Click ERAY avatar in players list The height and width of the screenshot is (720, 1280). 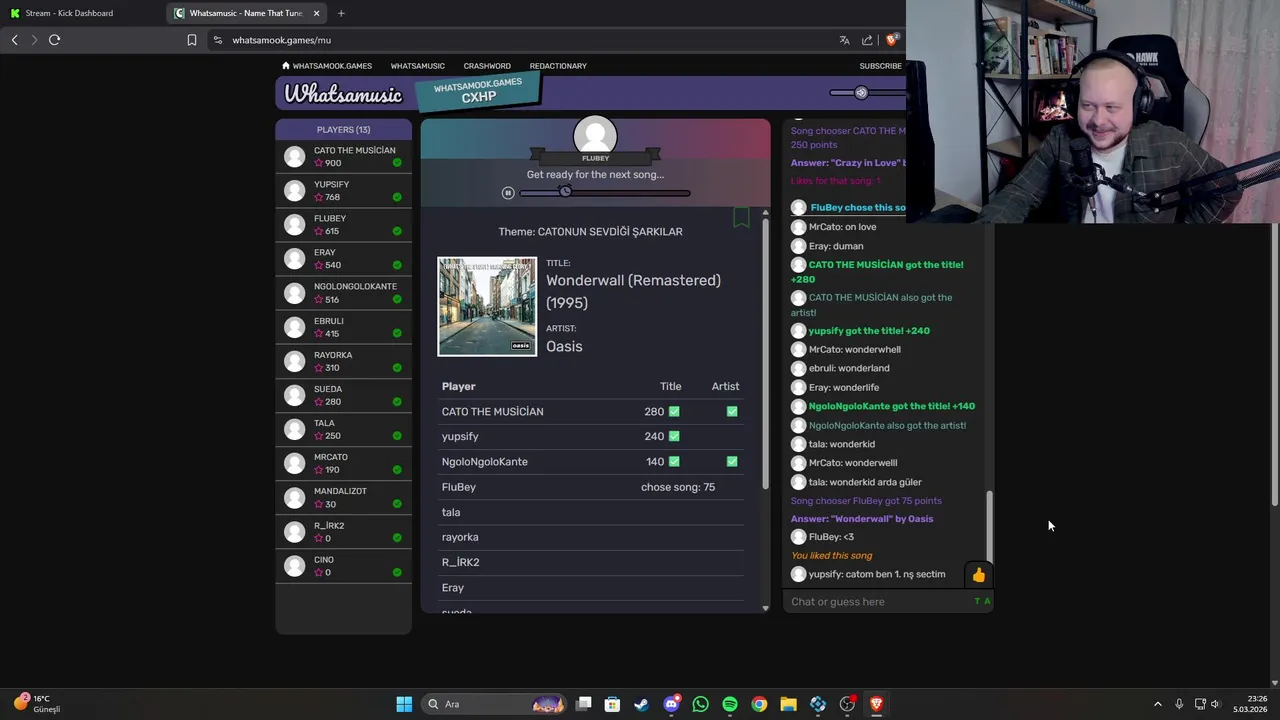pyautogui.click(x=294, y=259)
